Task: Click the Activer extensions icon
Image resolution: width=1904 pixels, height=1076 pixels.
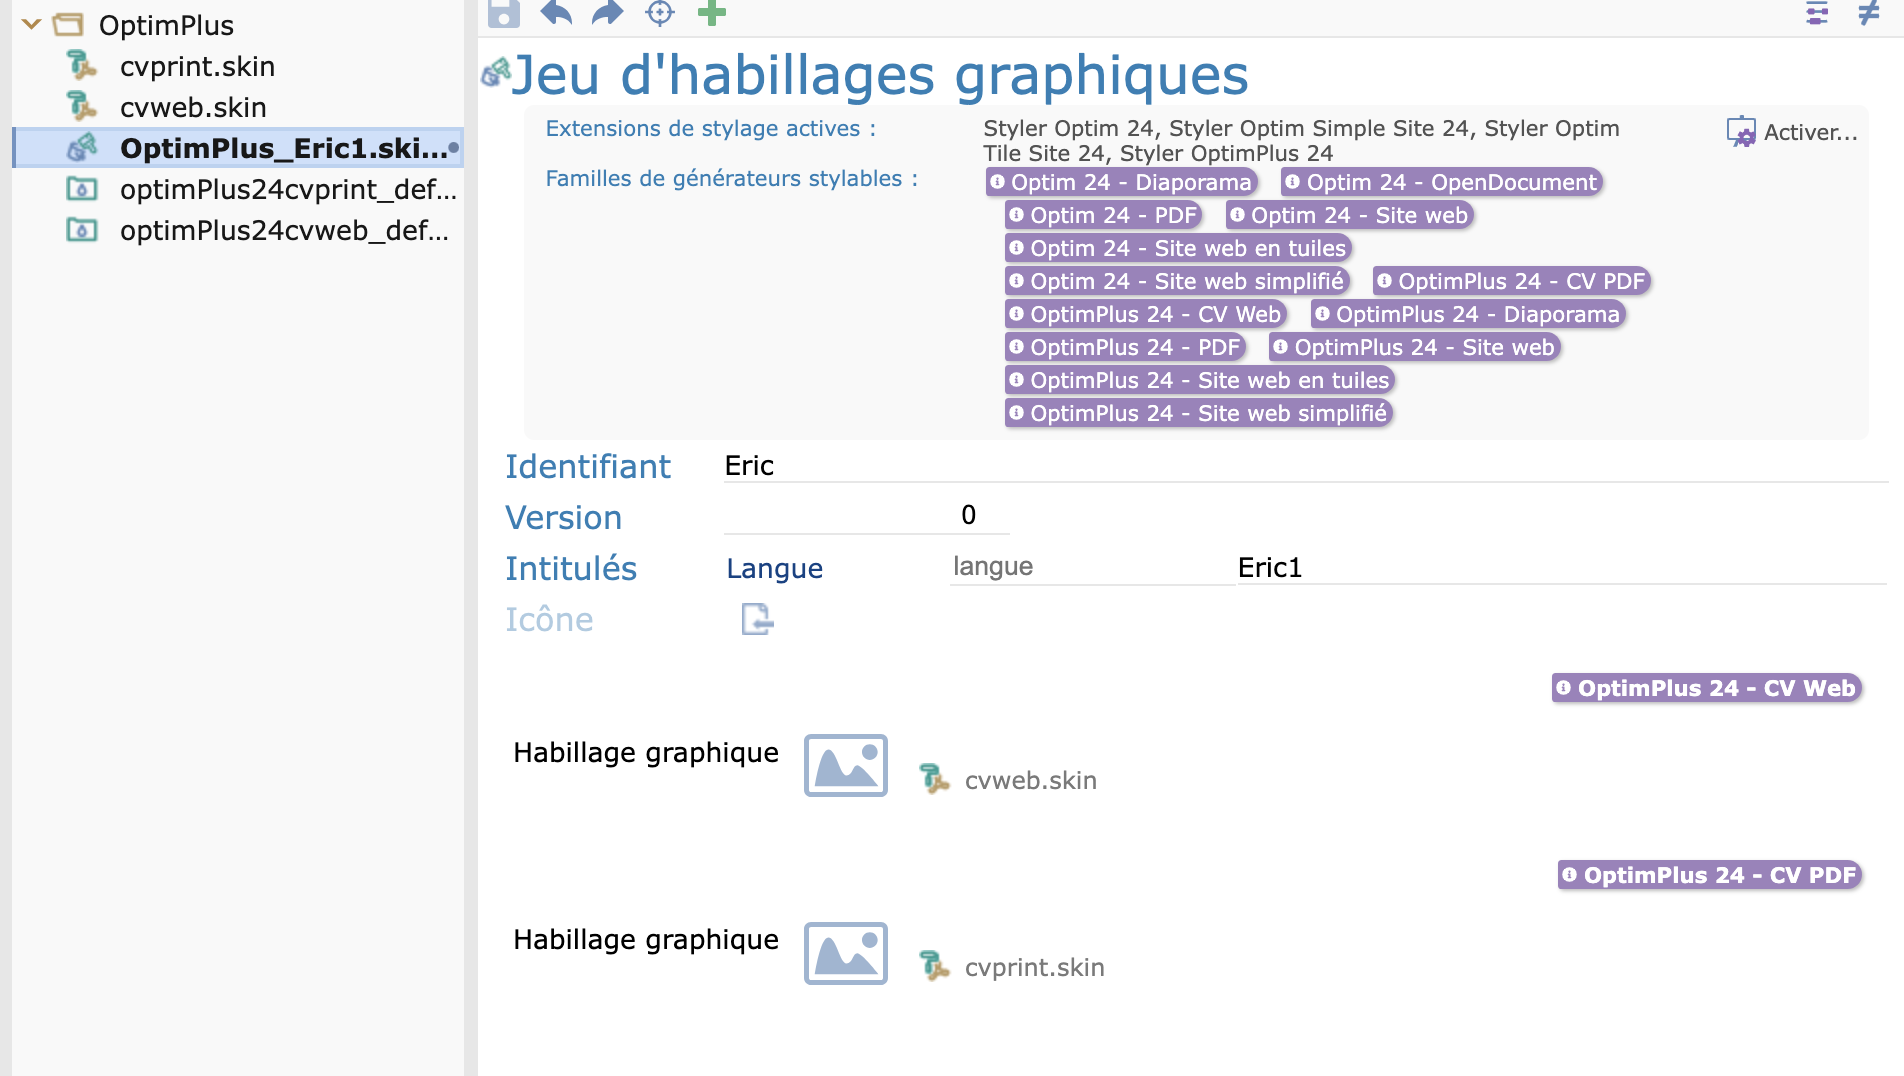Action: pos(1741,132)
